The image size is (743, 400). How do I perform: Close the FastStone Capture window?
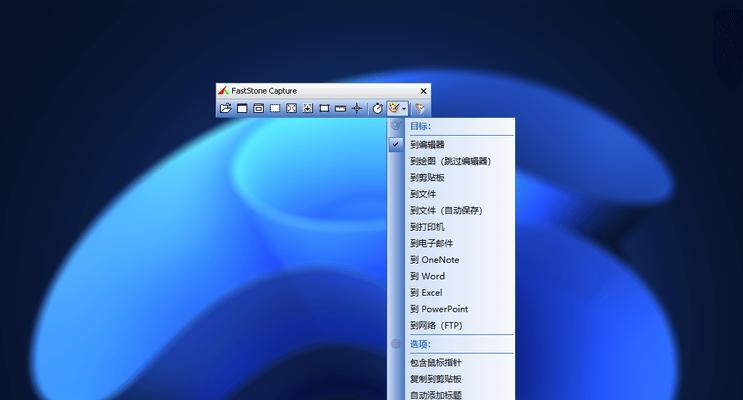(424, 91)
